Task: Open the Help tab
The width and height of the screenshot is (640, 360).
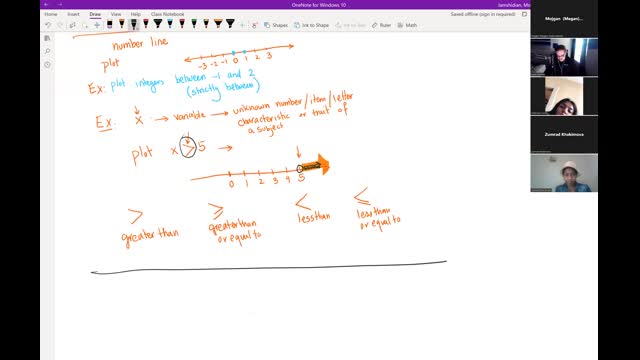Action: tap(136, 14)
